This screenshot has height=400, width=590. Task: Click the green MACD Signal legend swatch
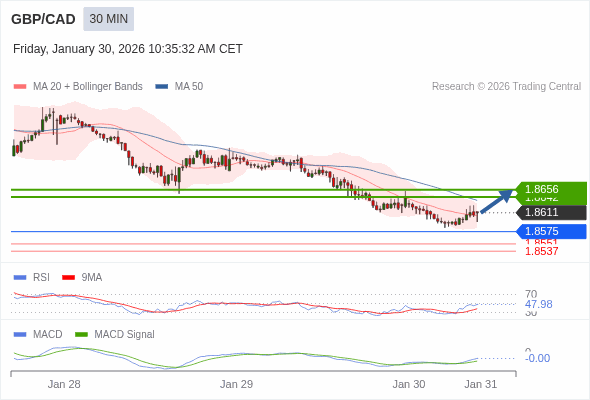[82, 335]
